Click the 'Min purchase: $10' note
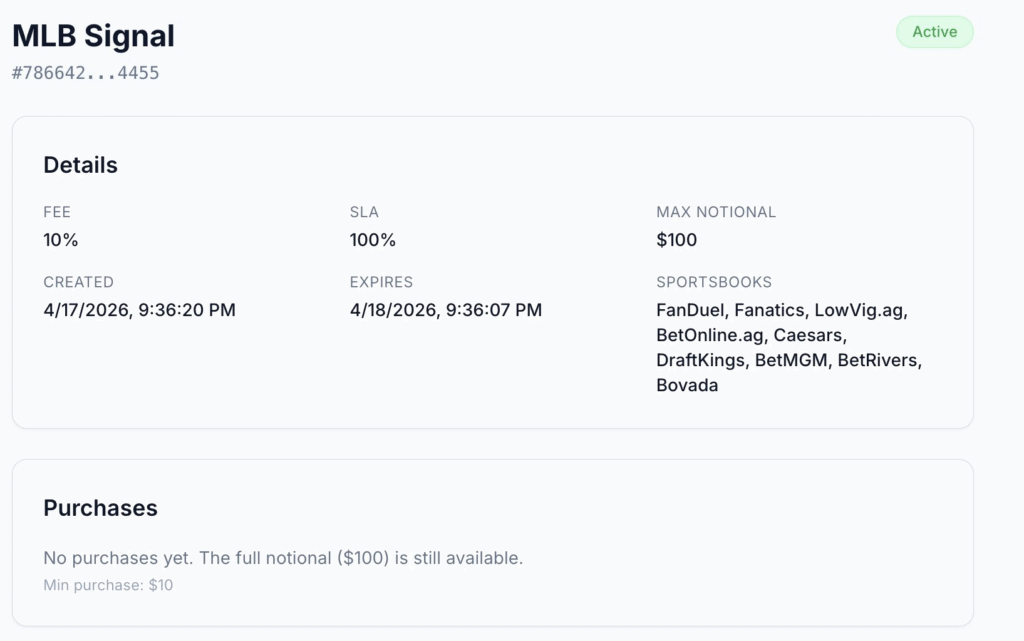 tap(108, 585)
